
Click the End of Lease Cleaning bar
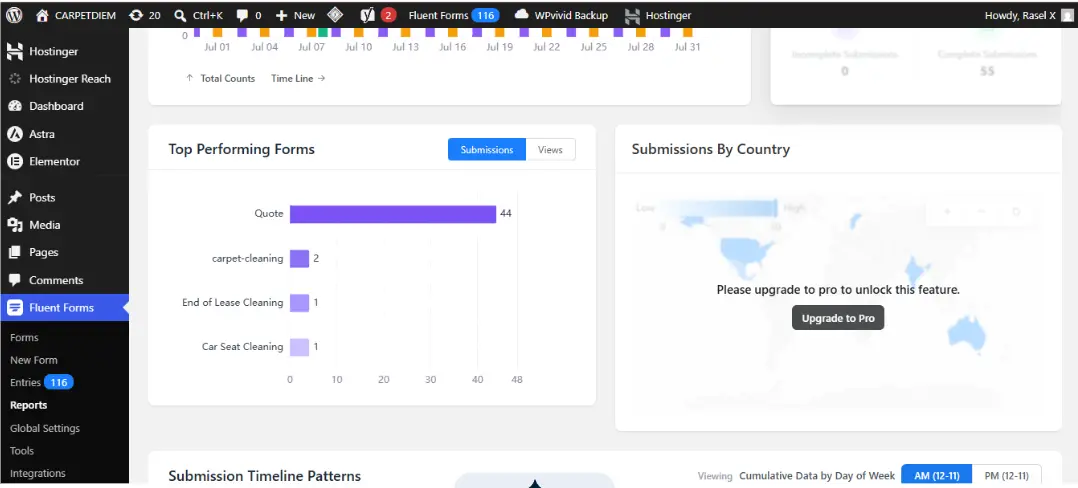click(x=299, y=302)
